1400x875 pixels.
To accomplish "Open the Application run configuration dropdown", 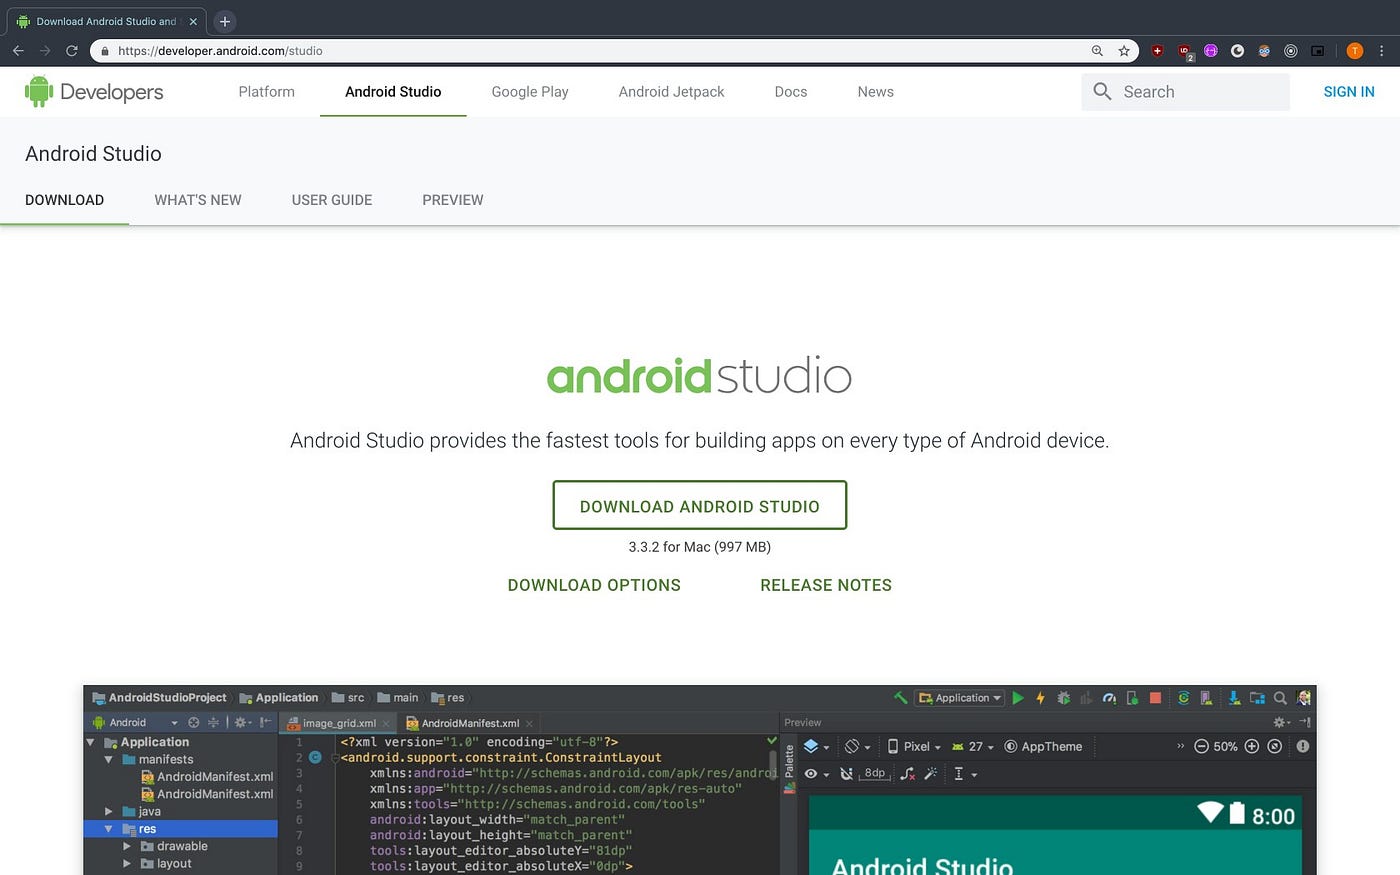I will pyautogui.click(x=960, y=698).
